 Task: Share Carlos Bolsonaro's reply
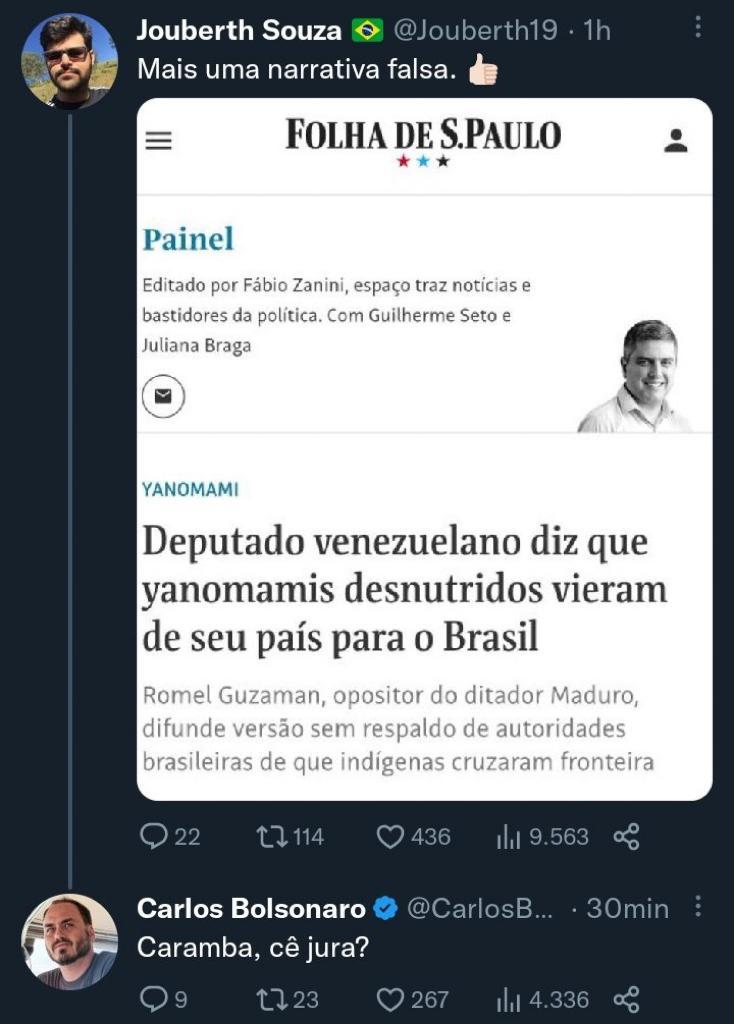626,999
